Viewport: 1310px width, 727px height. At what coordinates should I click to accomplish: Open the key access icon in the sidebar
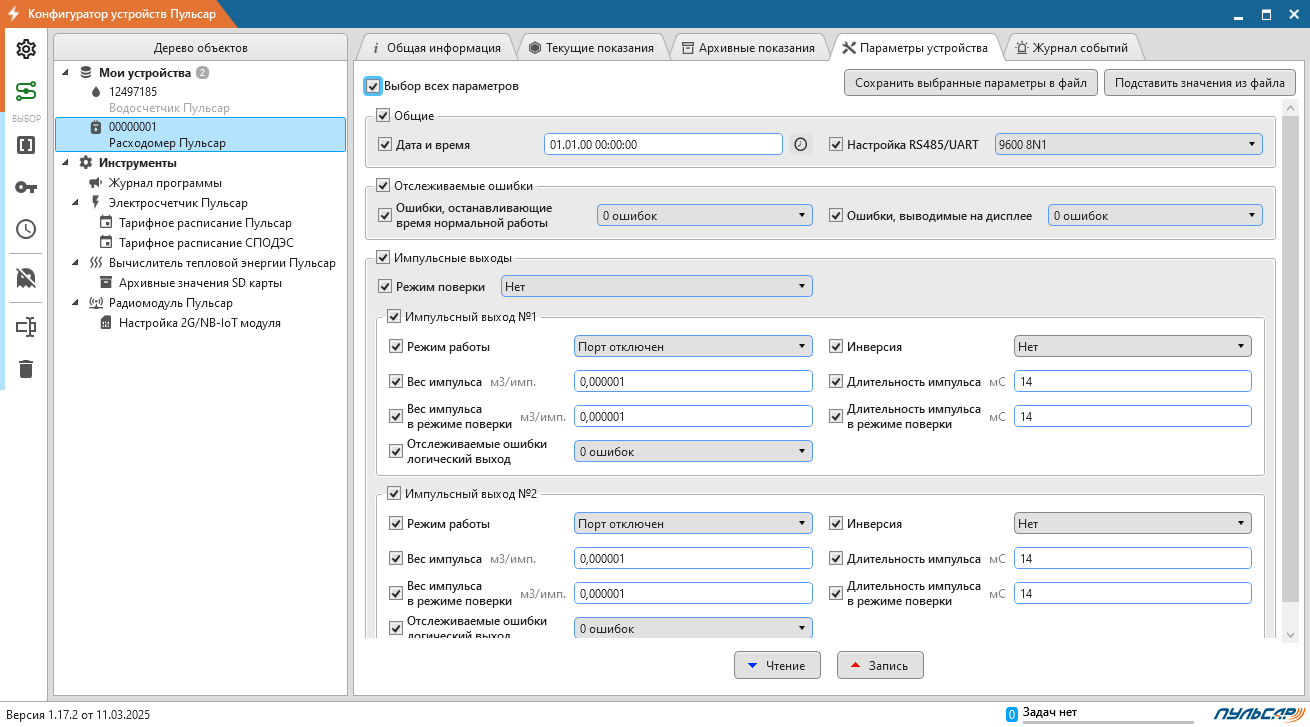click(x=26, y=187)
